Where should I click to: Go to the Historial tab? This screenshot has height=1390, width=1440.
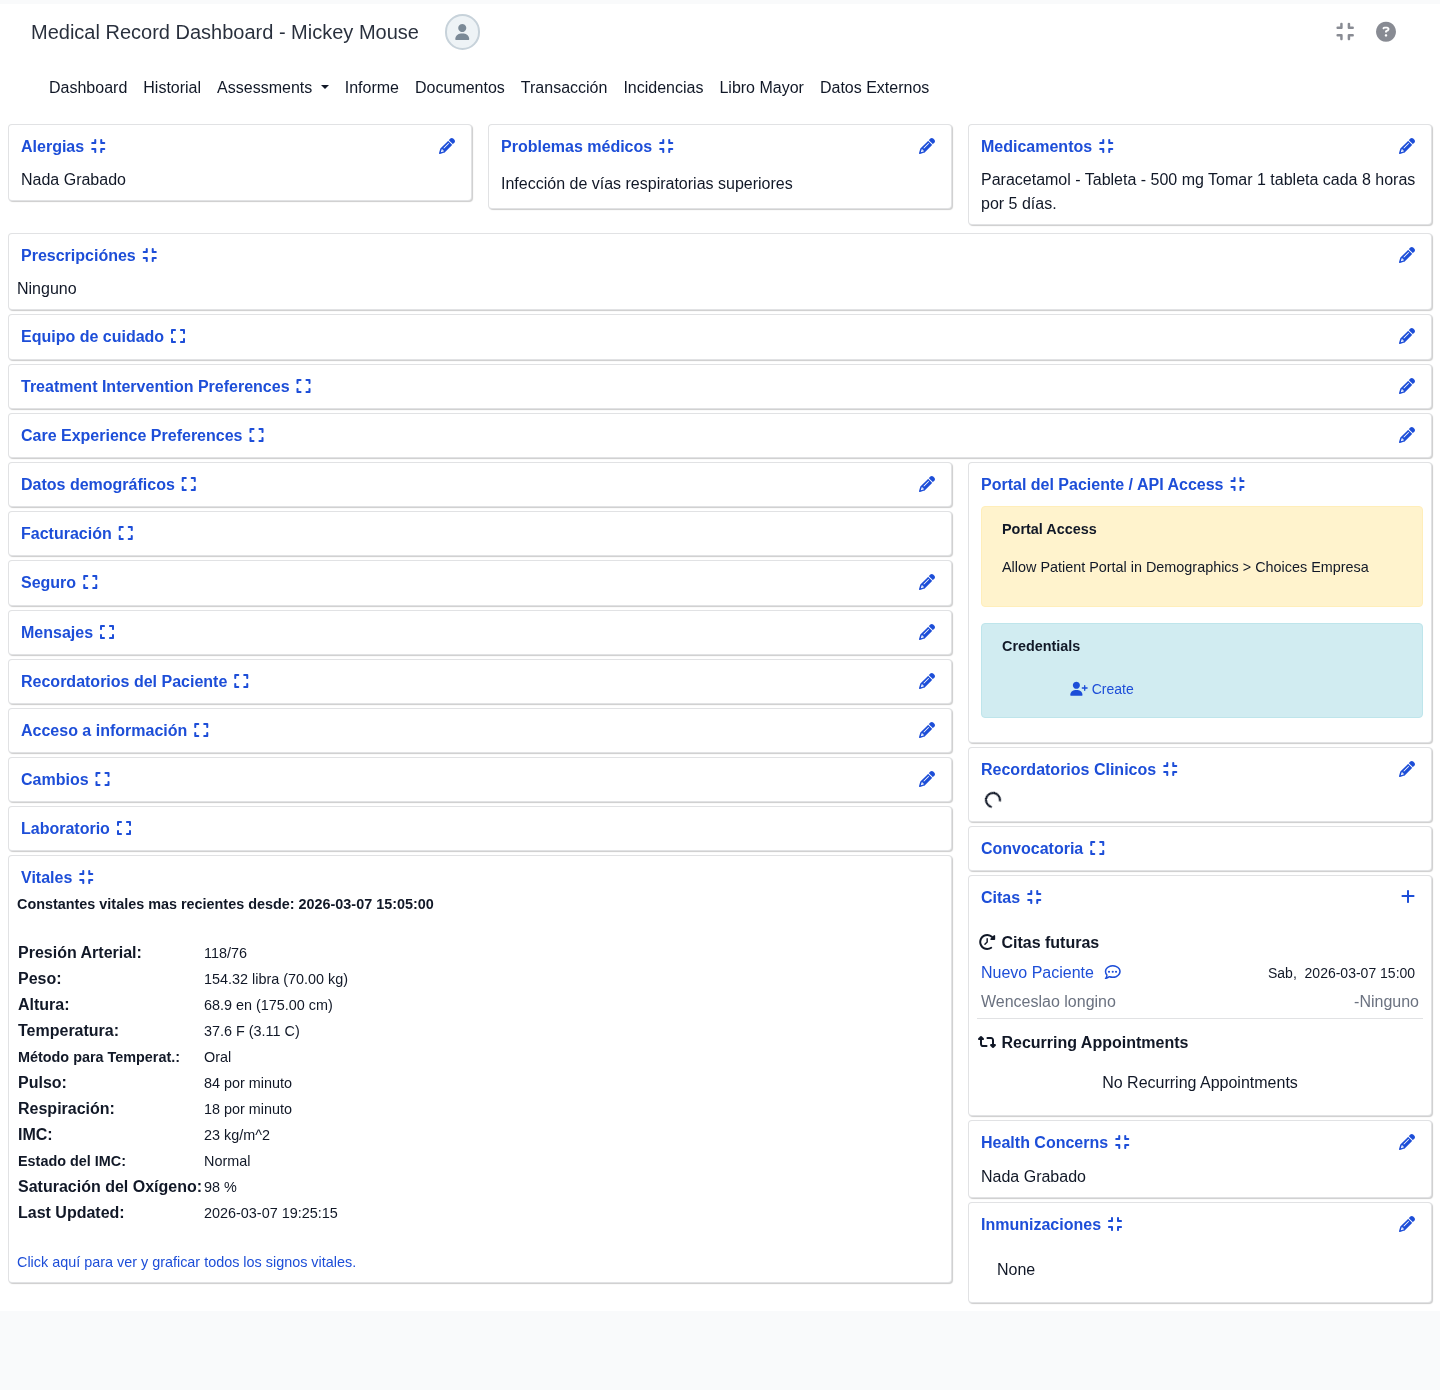172,88
